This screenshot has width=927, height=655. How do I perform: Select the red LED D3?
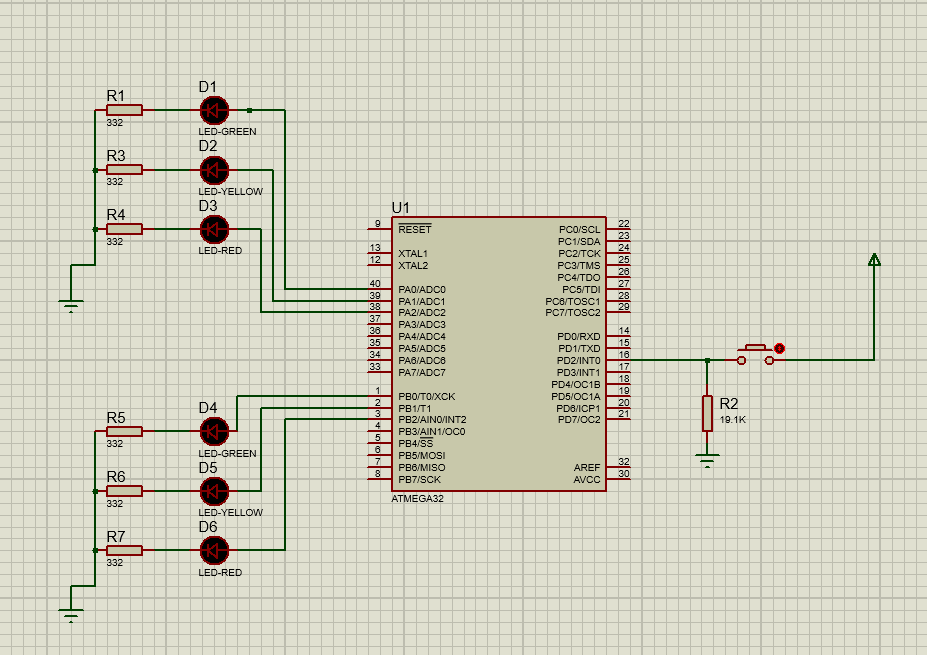click(213, 228)
